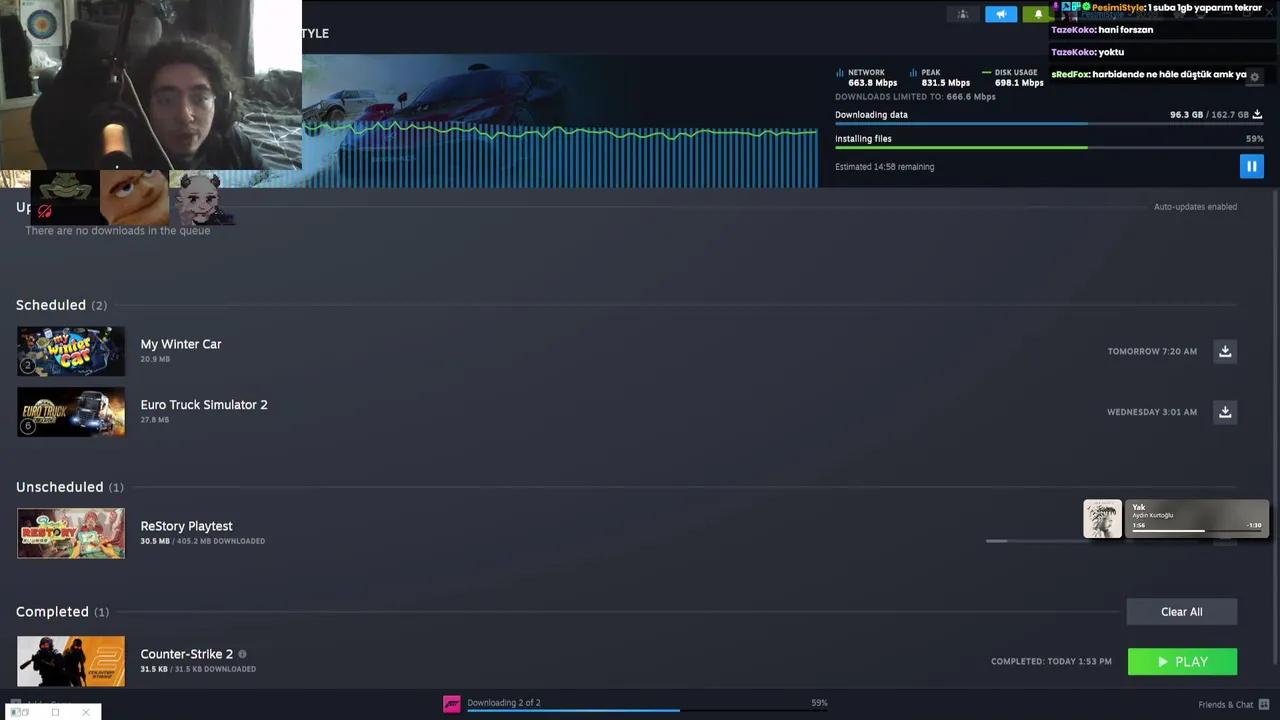Screen dimensions: 1280x720
Task: Open ReStory Playtest thumbnail
Action: coord(71,533)
